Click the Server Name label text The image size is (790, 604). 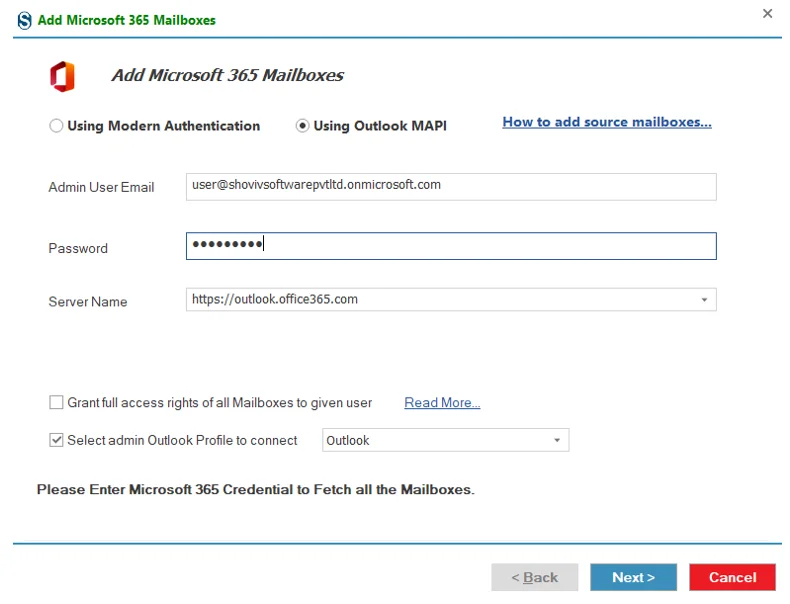pos(88,302)
